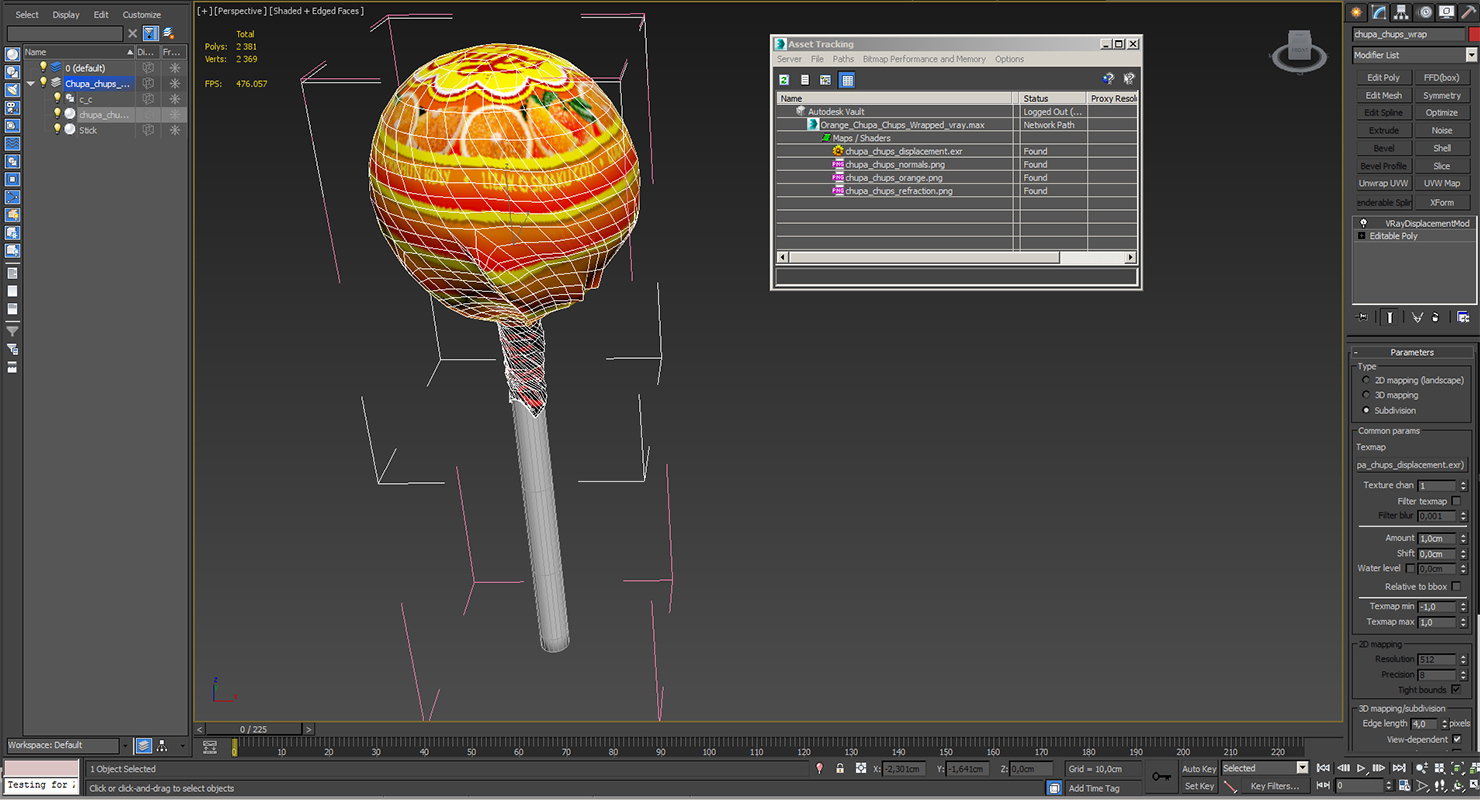
Task: Open Bitmap Performance and Memory menu
Action: (924, 59)
